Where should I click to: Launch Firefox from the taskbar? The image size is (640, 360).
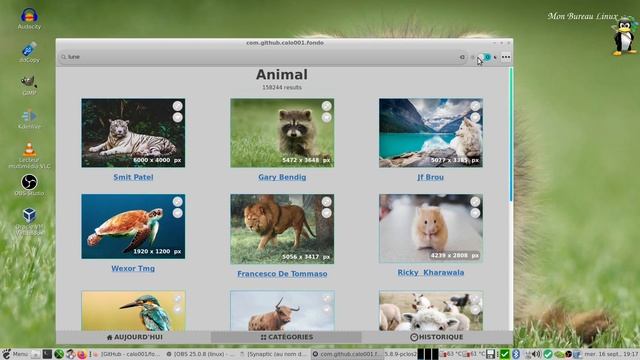82,354
